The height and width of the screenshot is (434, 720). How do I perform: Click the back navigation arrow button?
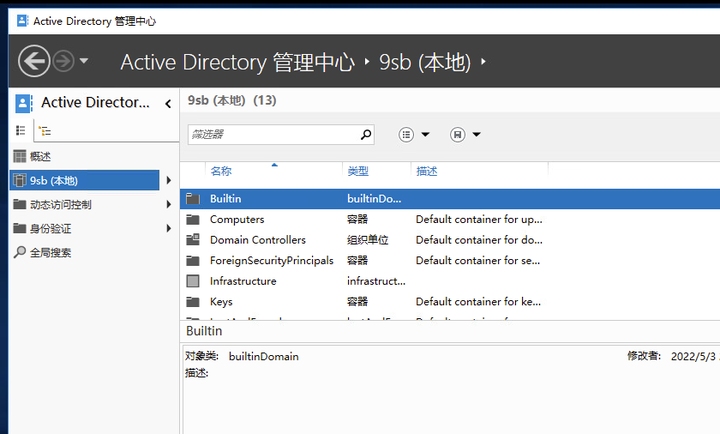point(34,61)
